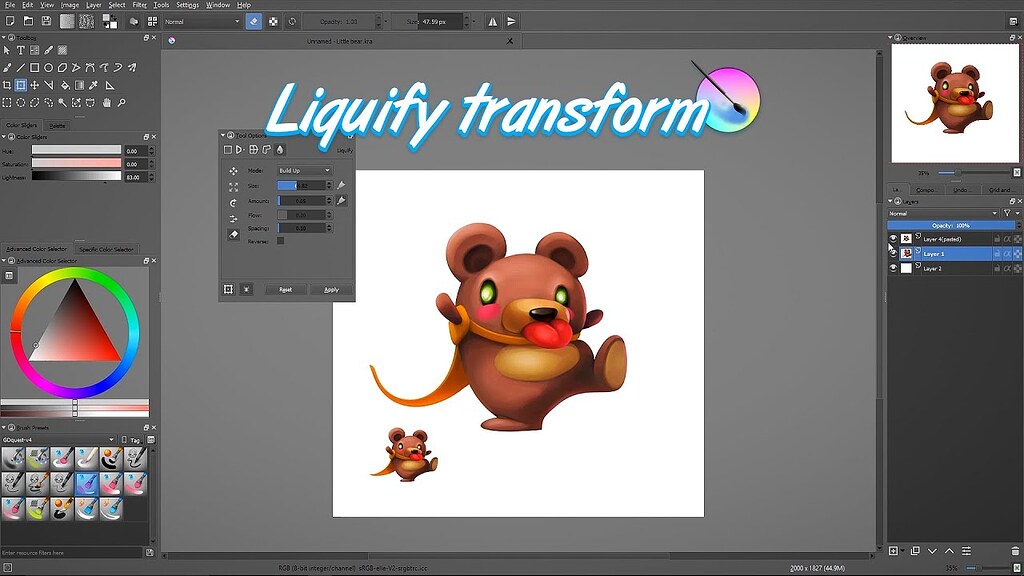Viewport: 1024px width, 576px height.
Task: Open the Liquify Mode dropdown showing Build Up
Action: click(304, 171)
